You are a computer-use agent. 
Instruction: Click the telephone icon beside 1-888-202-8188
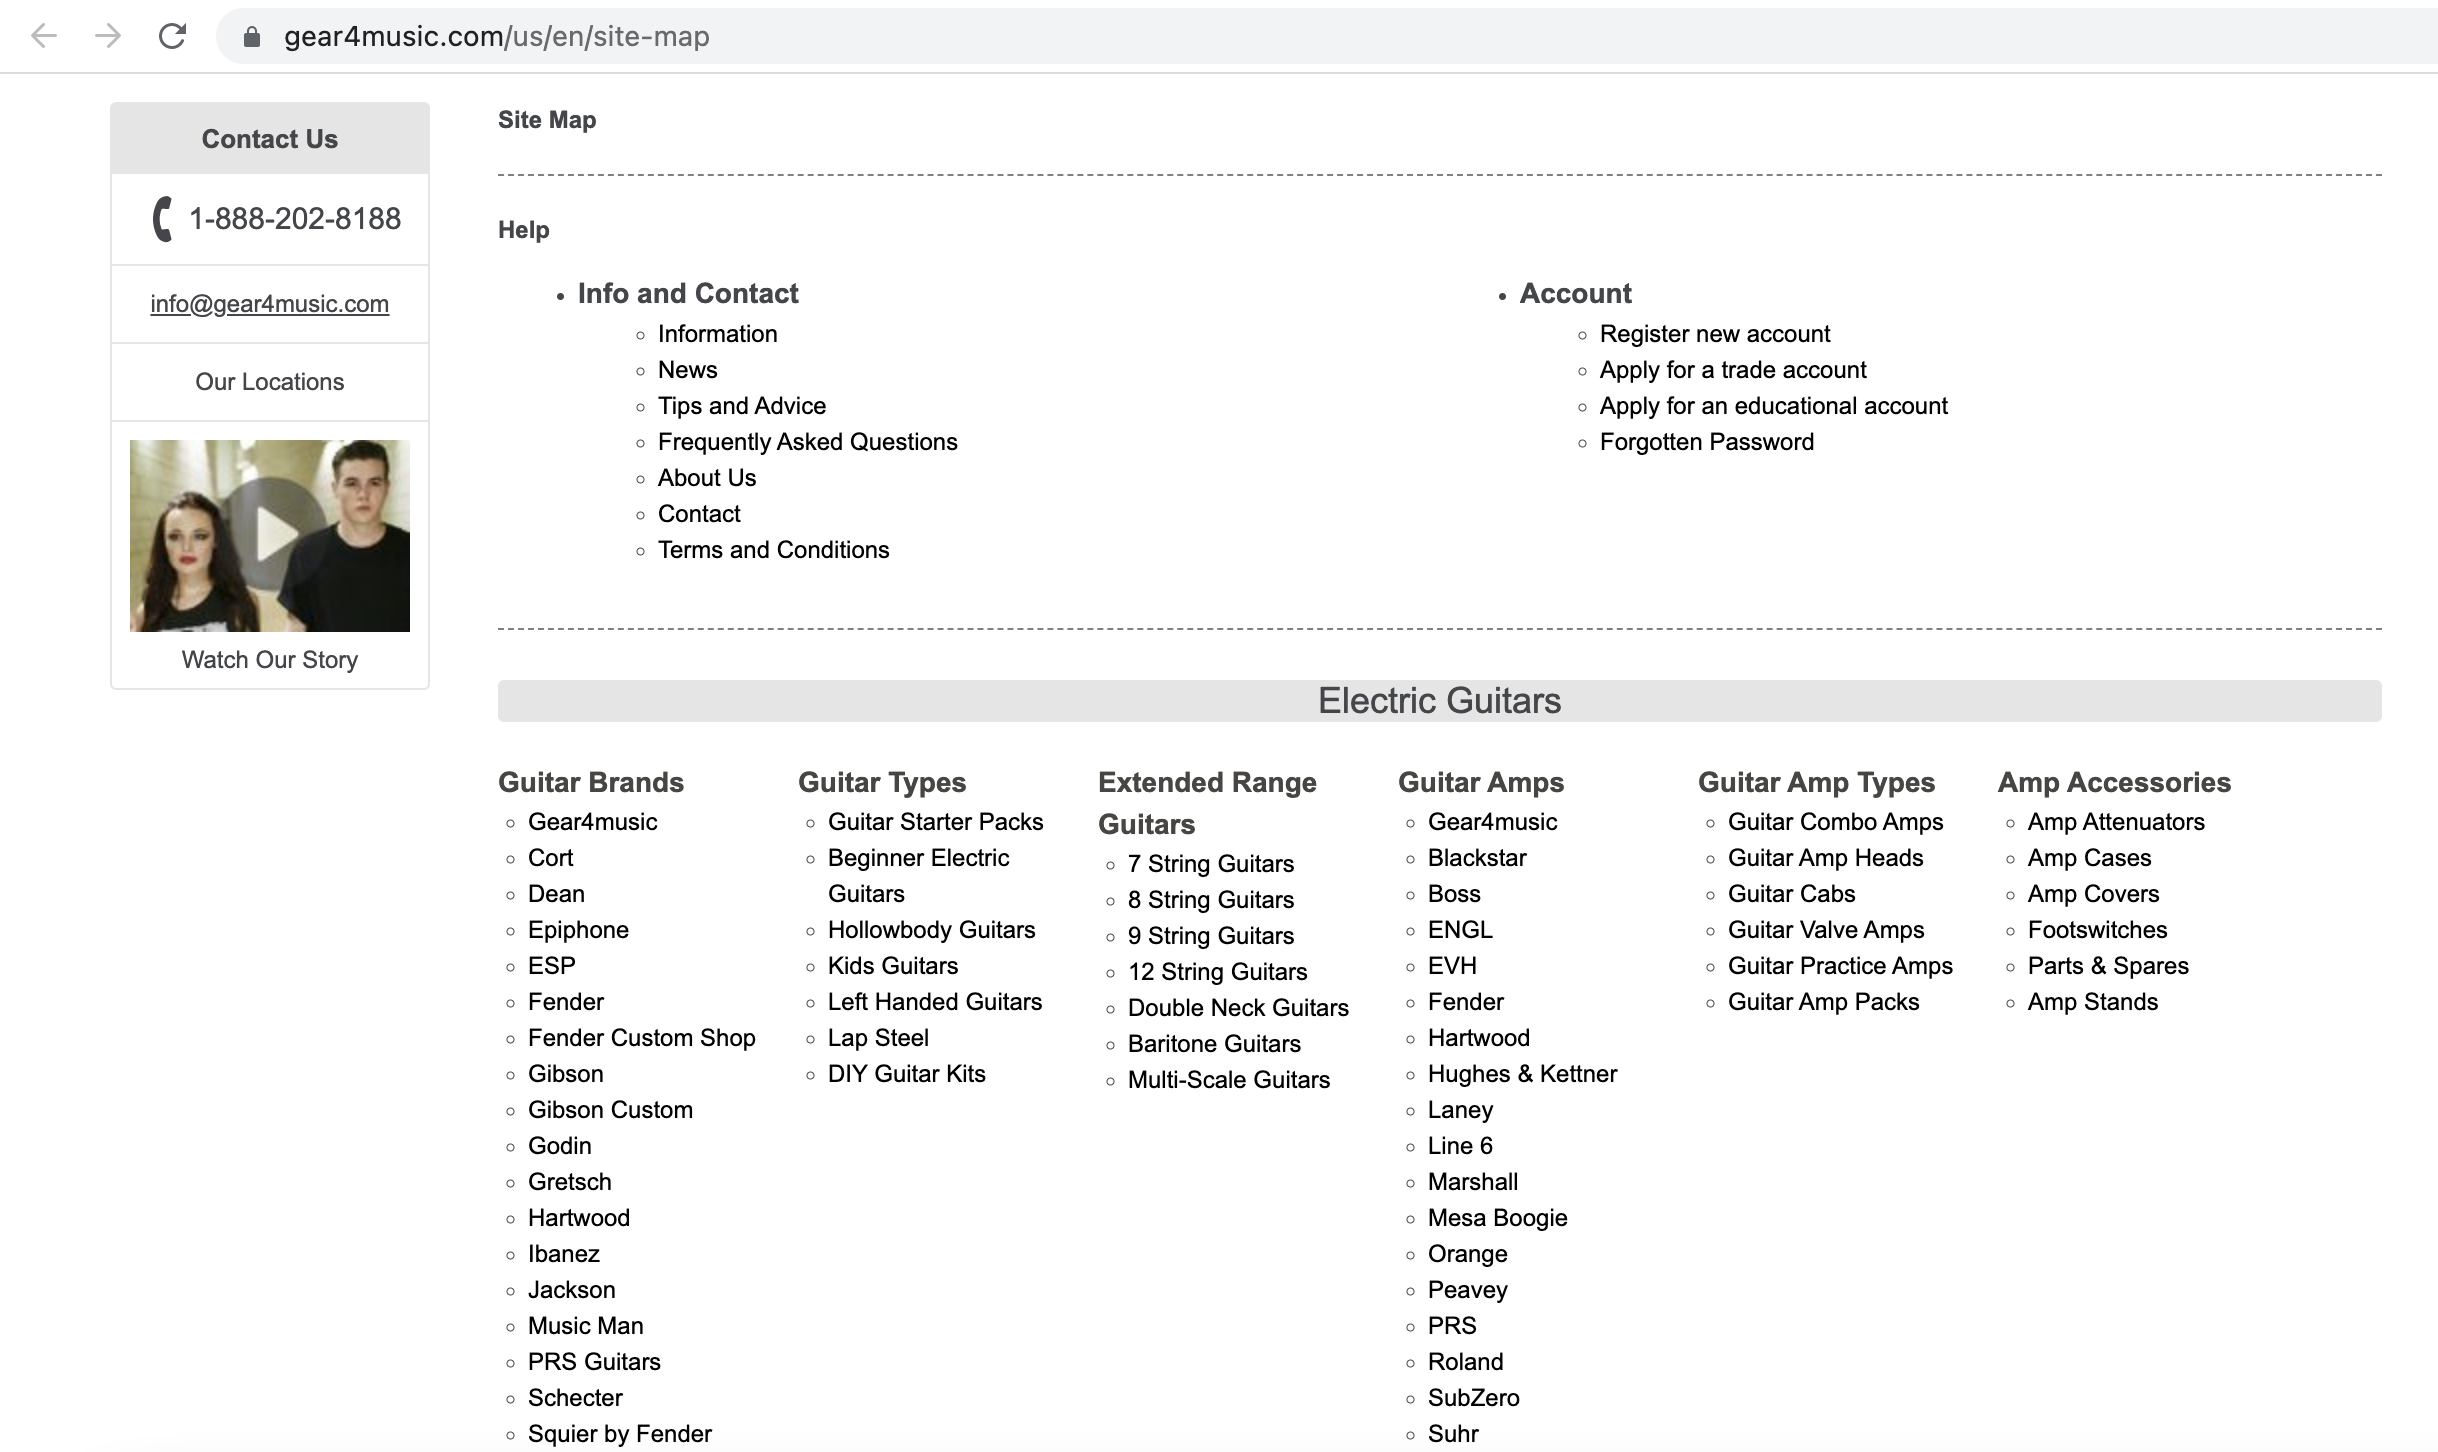pyautogui.click(x=162, y=219)
